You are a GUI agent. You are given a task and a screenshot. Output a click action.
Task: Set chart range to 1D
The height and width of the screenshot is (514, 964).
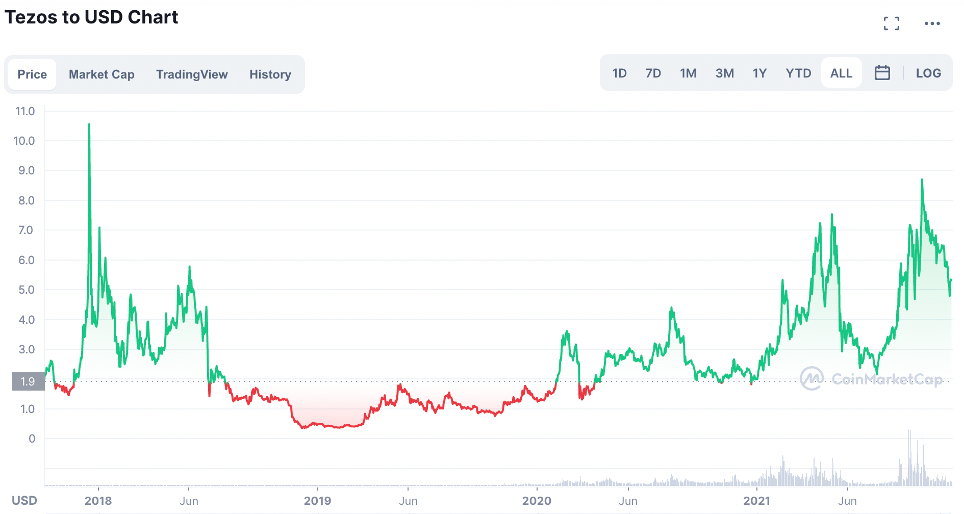pos(619,73)
